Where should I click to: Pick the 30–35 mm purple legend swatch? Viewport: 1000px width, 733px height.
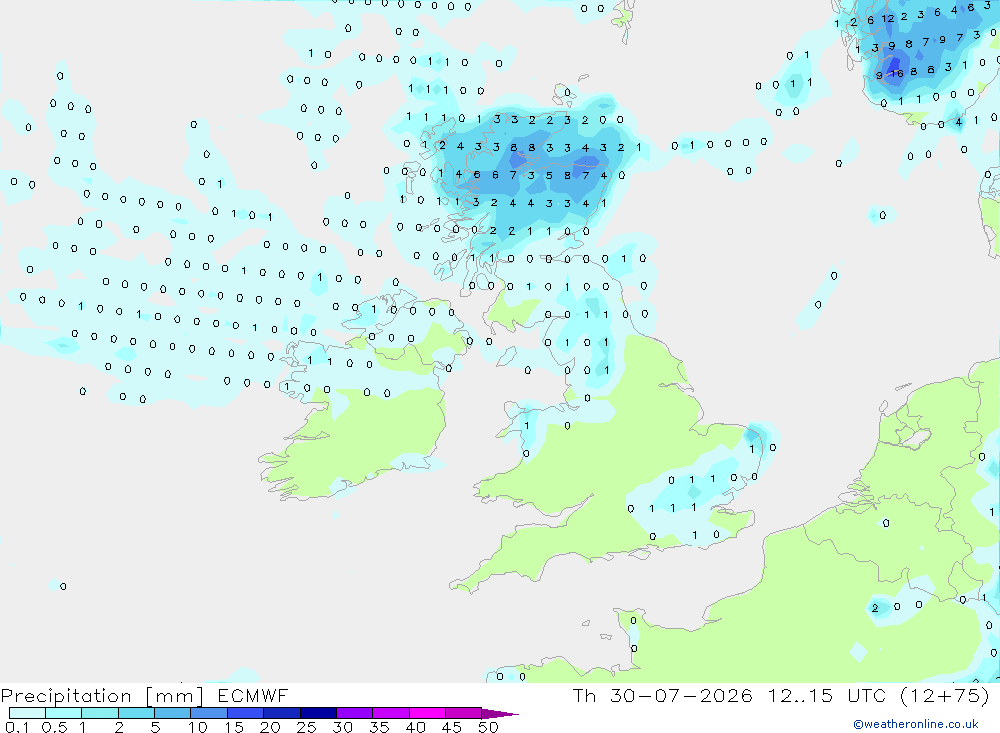coord(354,713)
